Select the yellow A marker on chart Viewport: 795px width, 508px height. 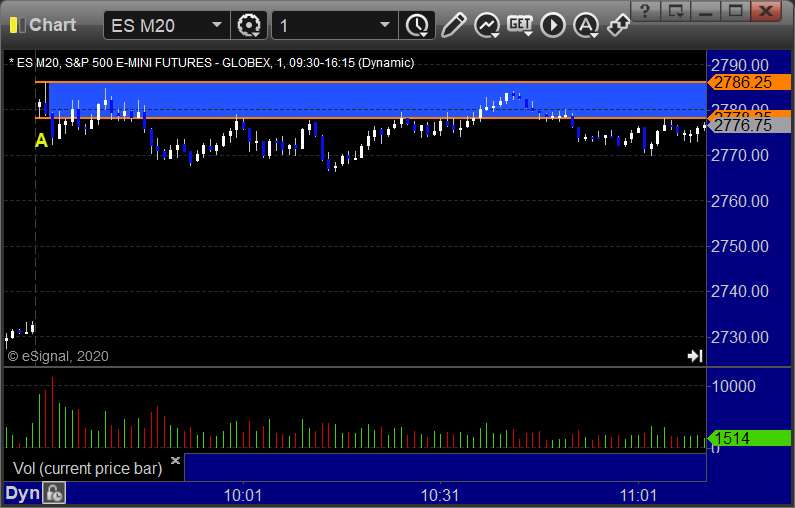point(41,140)
